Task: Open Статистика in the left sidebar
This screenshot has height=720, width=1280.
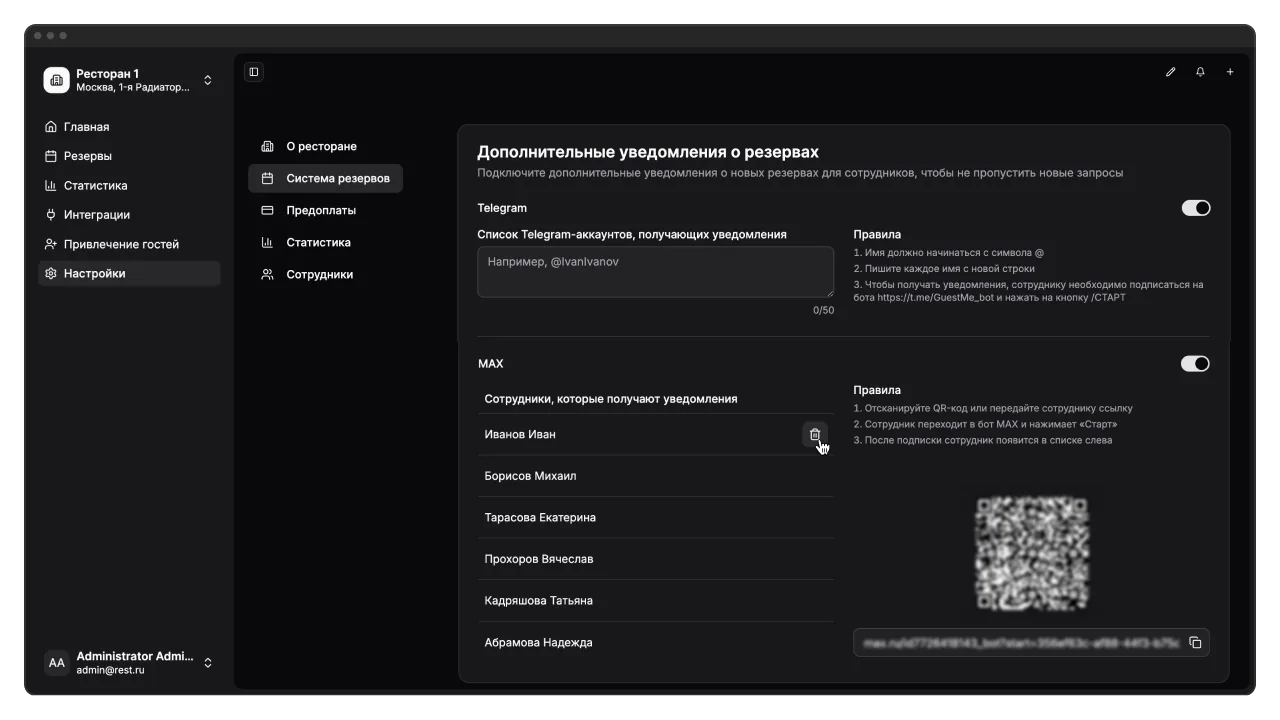Action: [129, 185]
